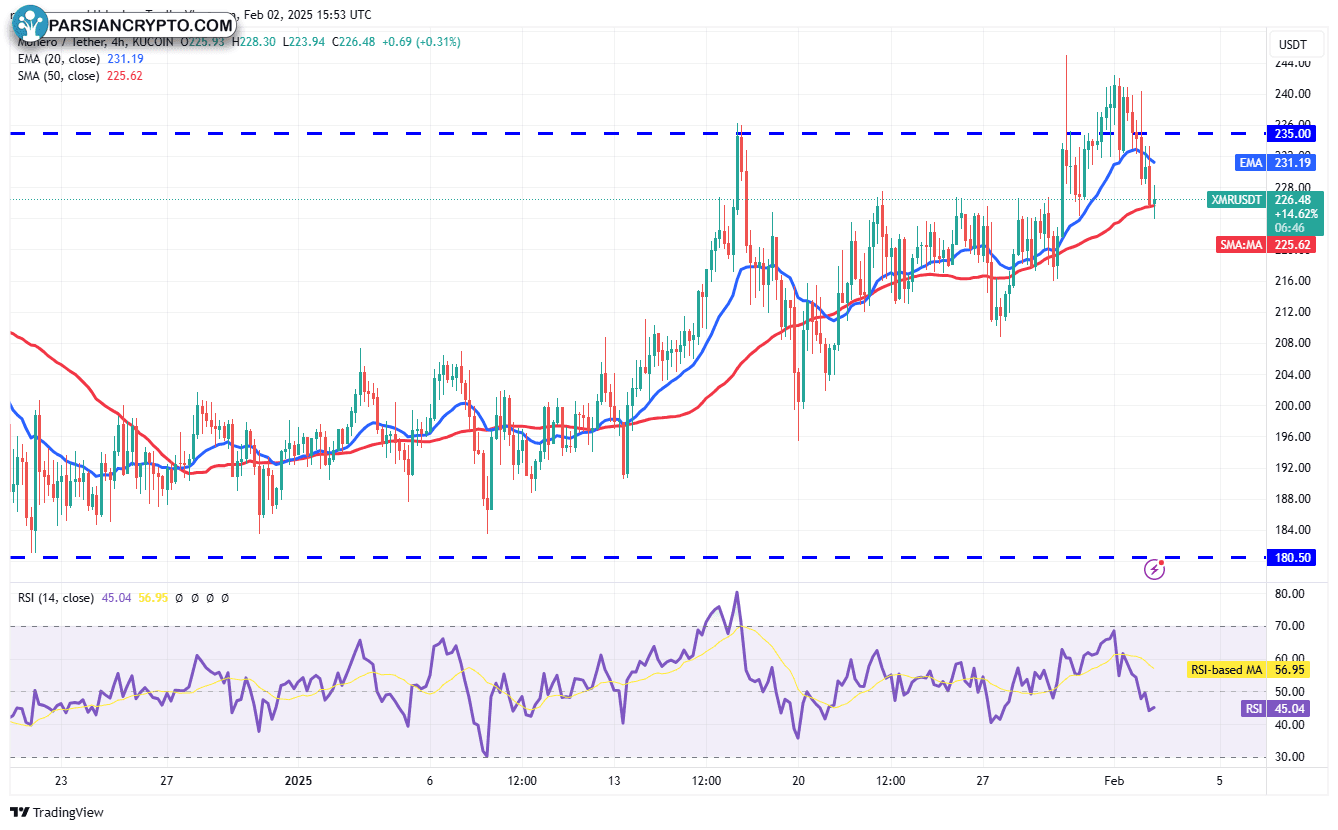Click the 13 date label on time axis

click(x=614, y=781)
